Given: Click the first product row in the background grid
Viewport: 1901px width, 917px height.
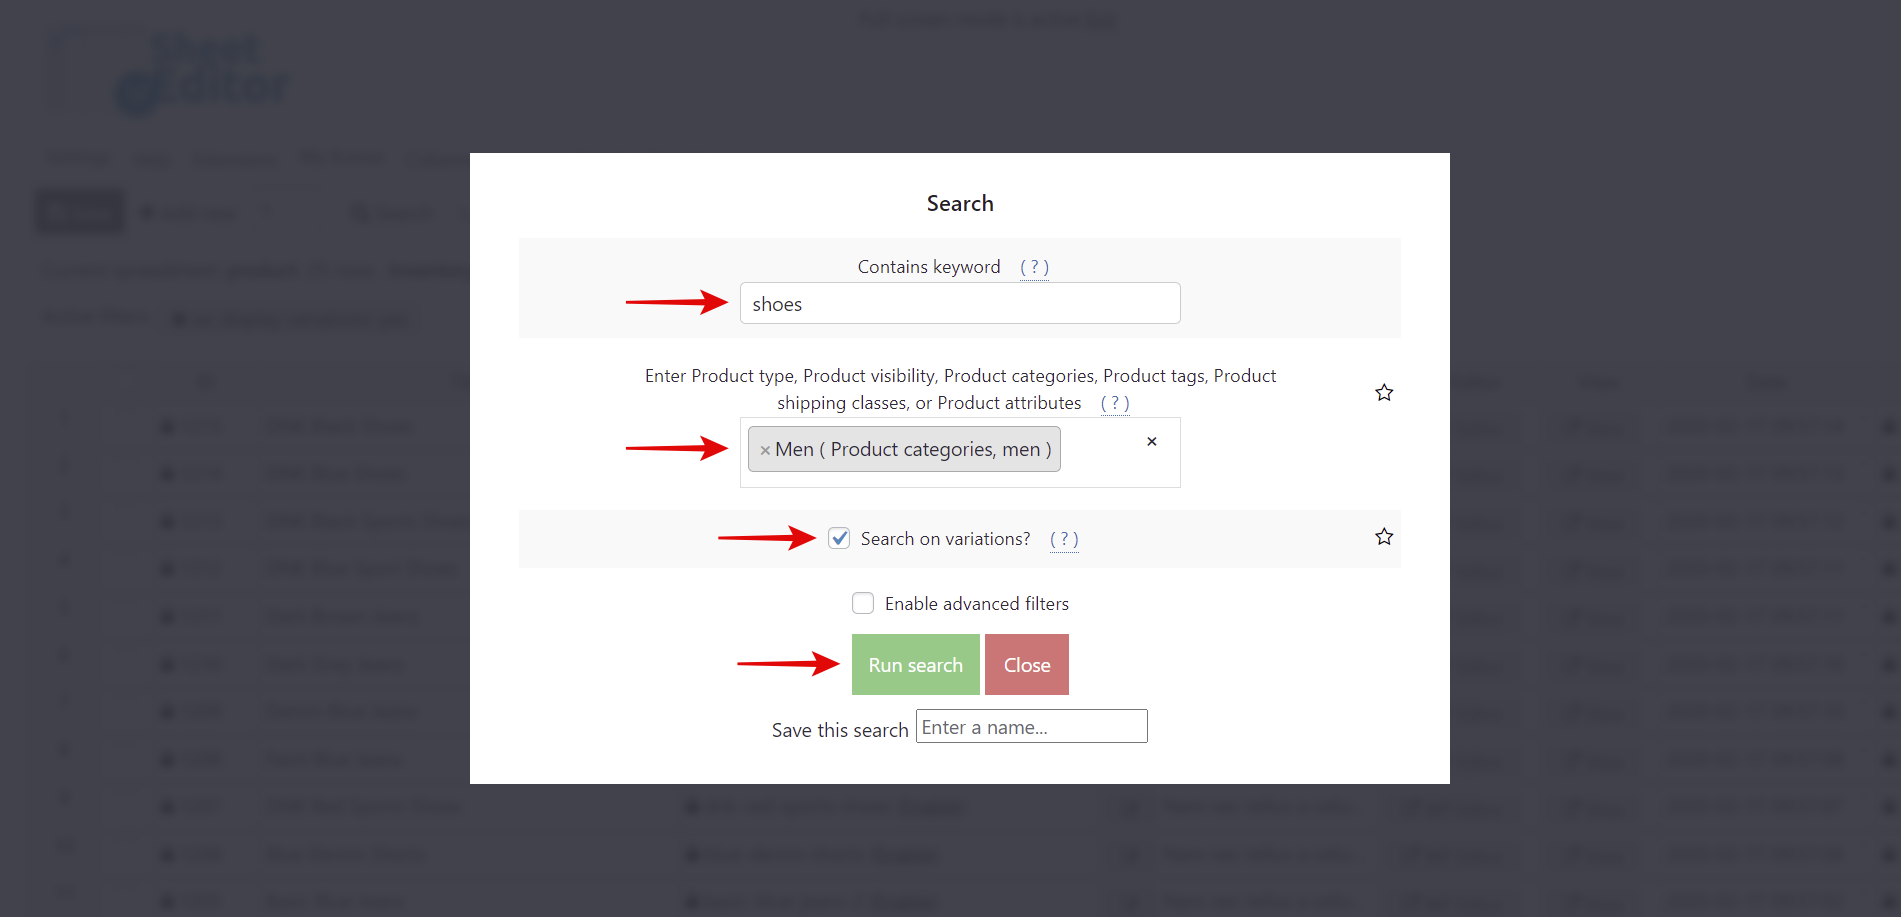Looking at the screenshot, I should pyautogui.click(x=340, y=425).
